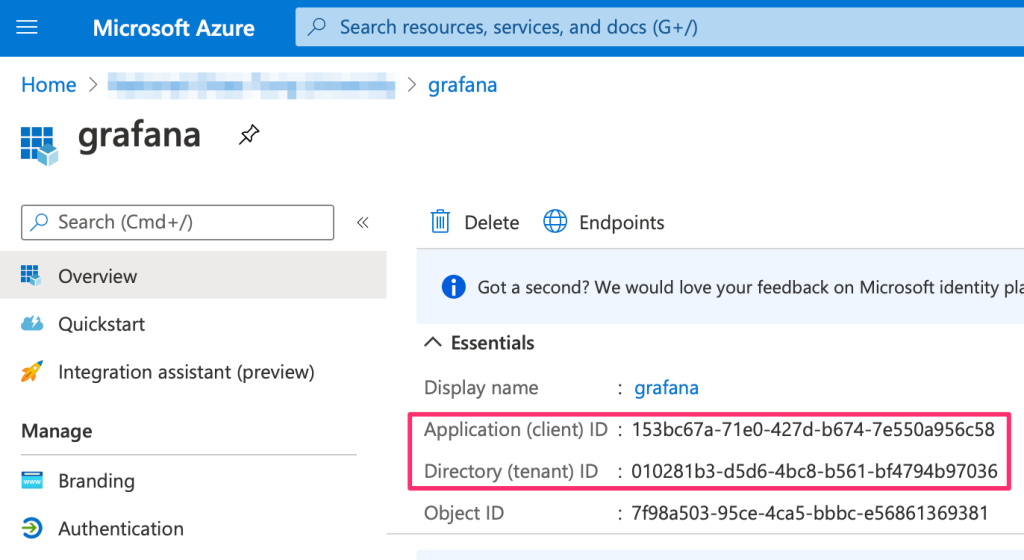
Task: Click the Quickstart cloud icon
Action: (32, 323)
